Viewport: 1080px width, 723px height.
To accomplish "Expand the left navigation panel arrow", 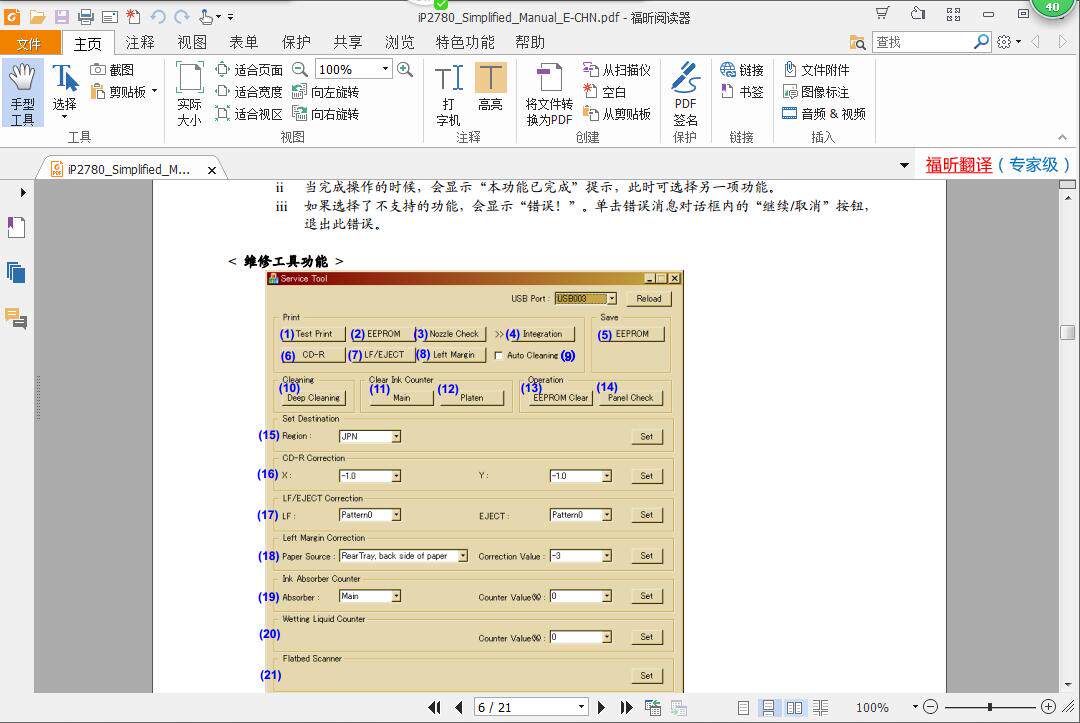I will [23, 192].
